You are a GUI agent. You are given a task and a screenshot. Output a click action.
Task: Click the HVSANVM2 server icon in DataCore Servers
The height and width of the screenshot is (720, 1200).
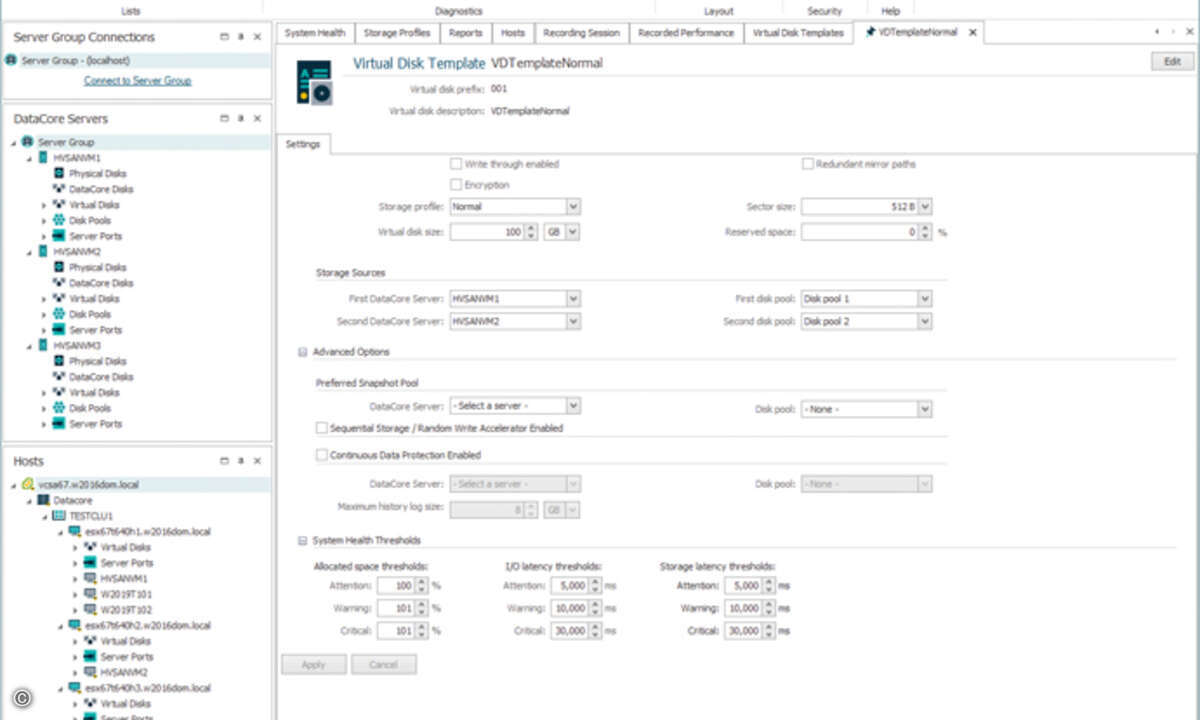tap(43, 252)
